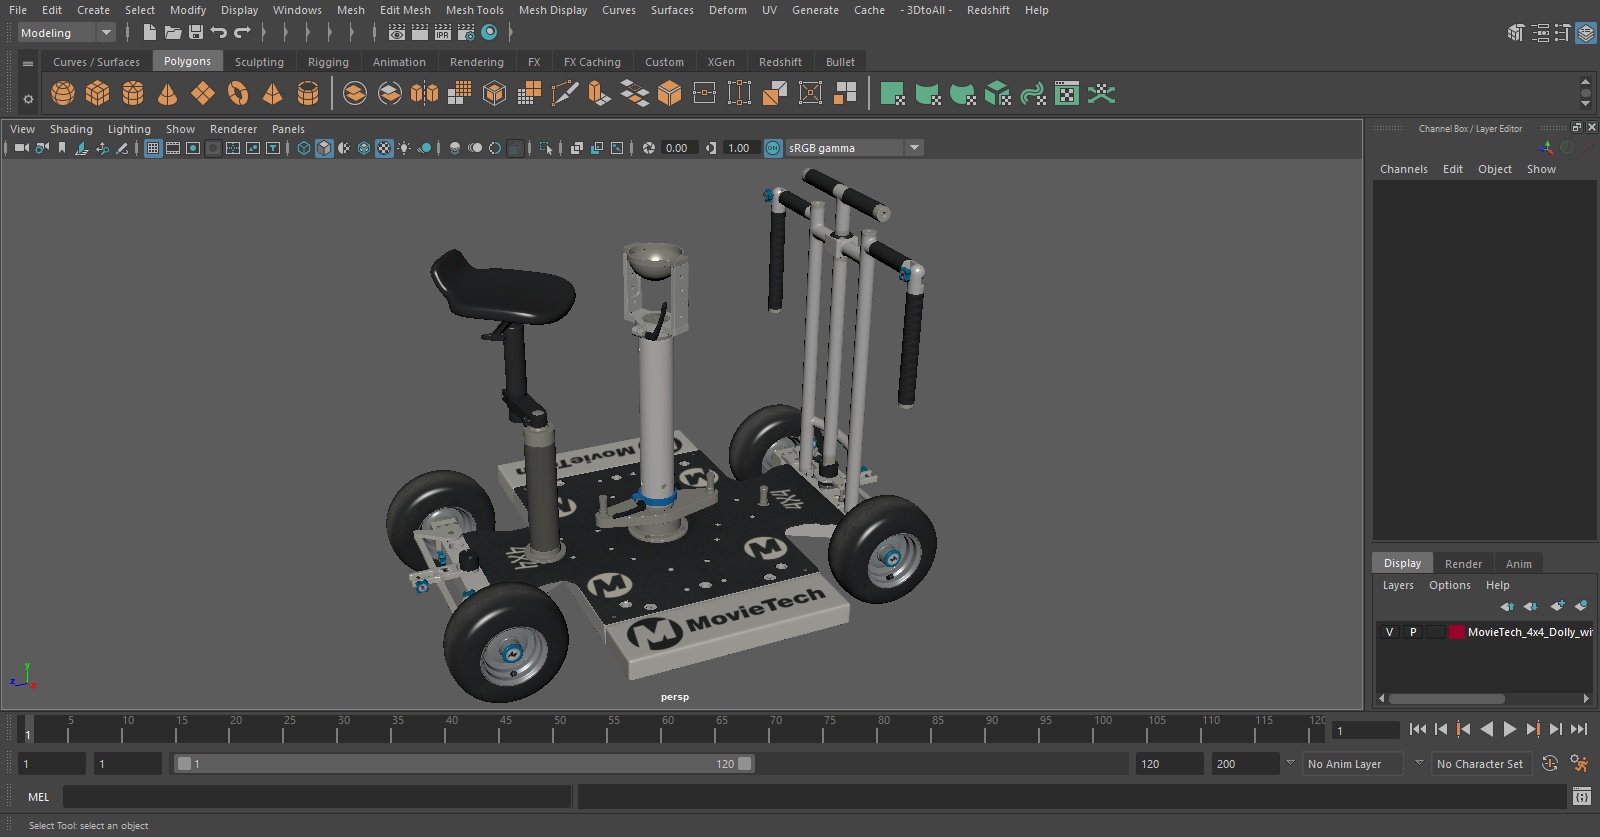The height and width of the screenshot is (837, 1600).
Task: Click the MEL command line input field
Action: point(317,797)
